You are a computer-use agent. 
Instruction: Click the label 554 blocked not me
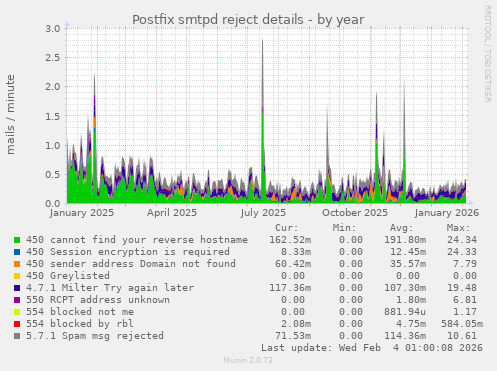80,312
